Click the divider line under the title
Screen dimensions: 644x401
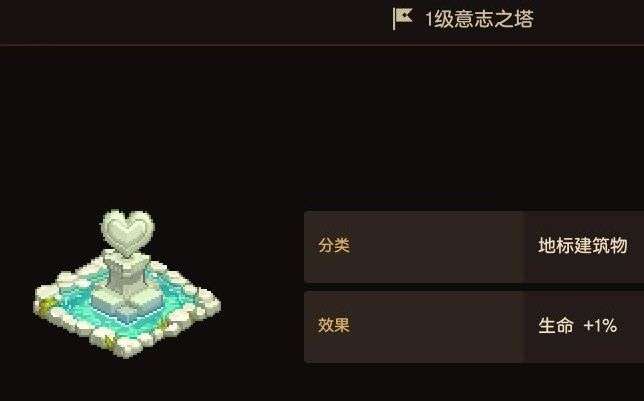click(322, 44)
